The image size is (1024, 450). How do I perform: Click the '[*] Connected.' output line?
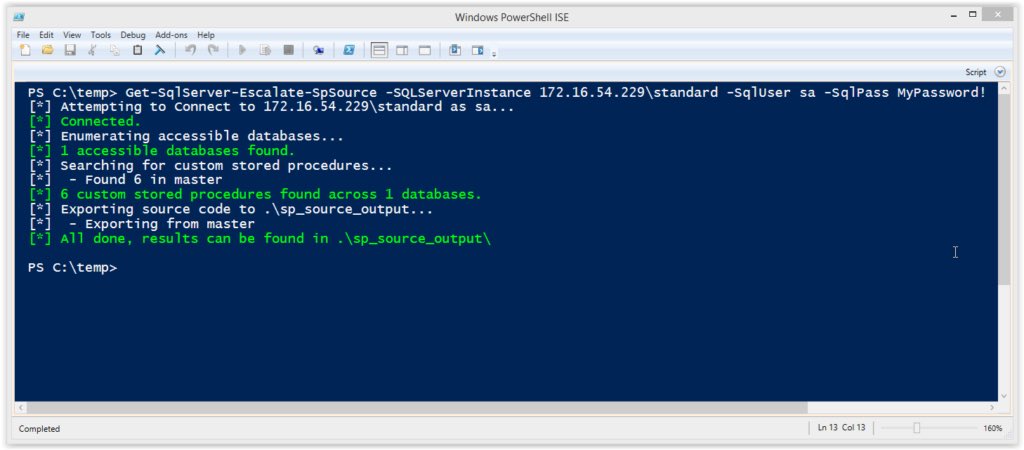point(86,121)
